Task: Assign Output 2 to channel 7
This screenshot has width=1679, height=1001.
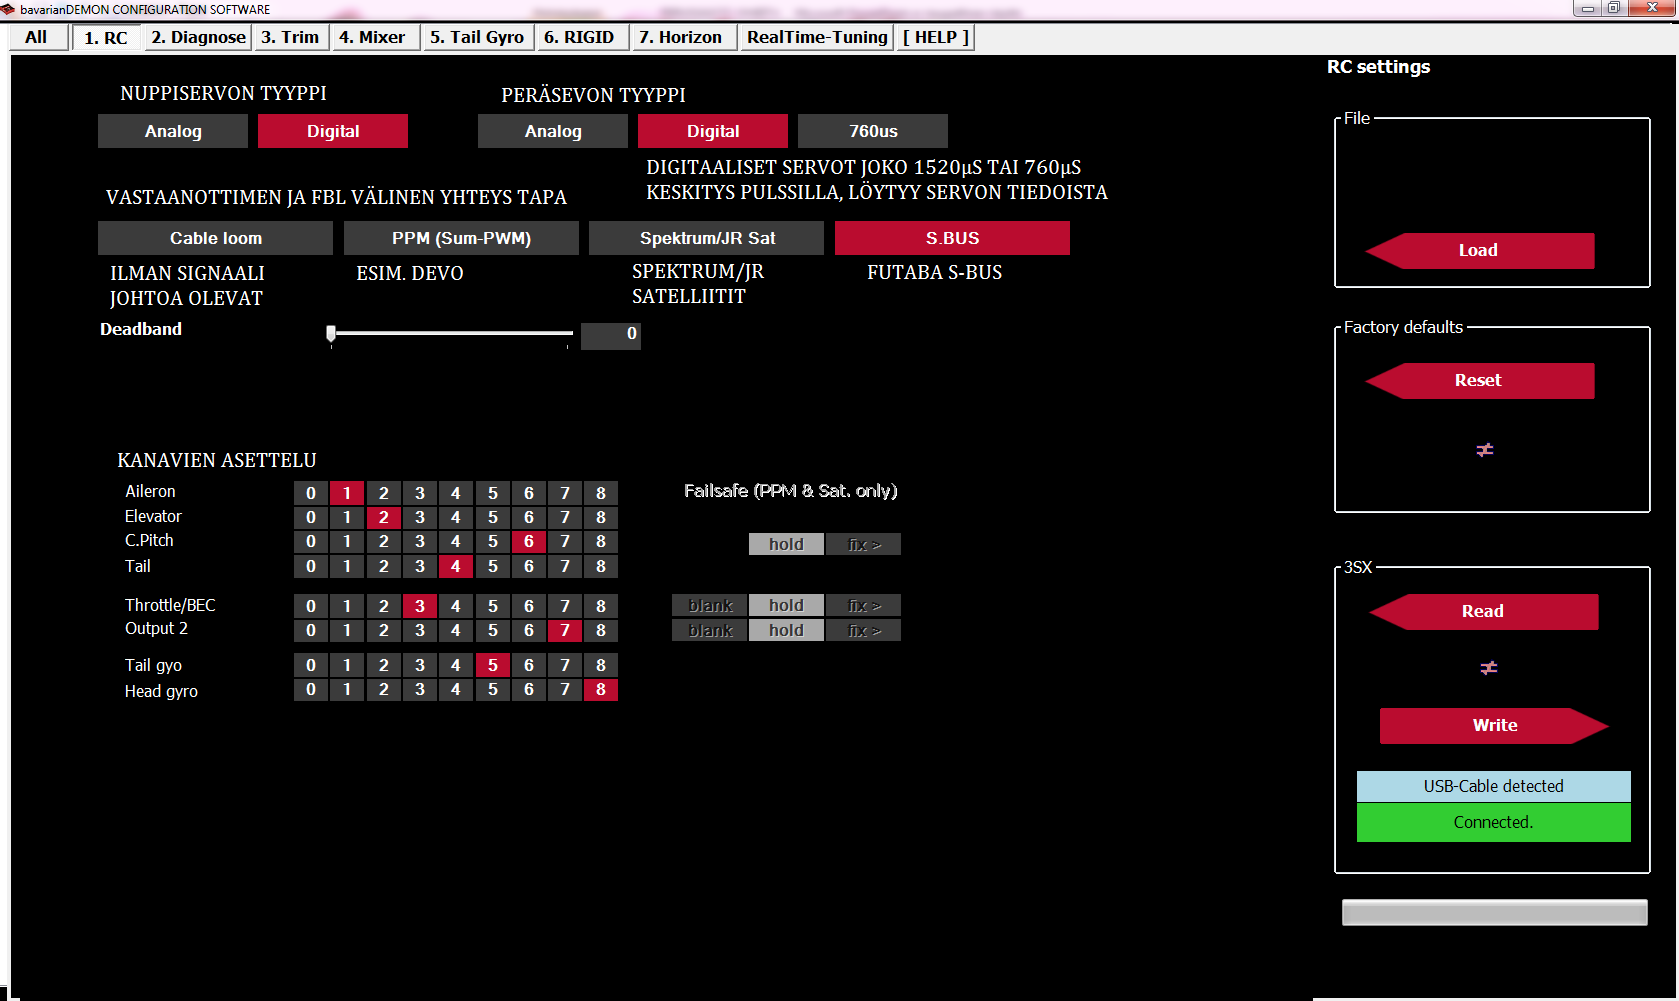Action: (565, 630)
